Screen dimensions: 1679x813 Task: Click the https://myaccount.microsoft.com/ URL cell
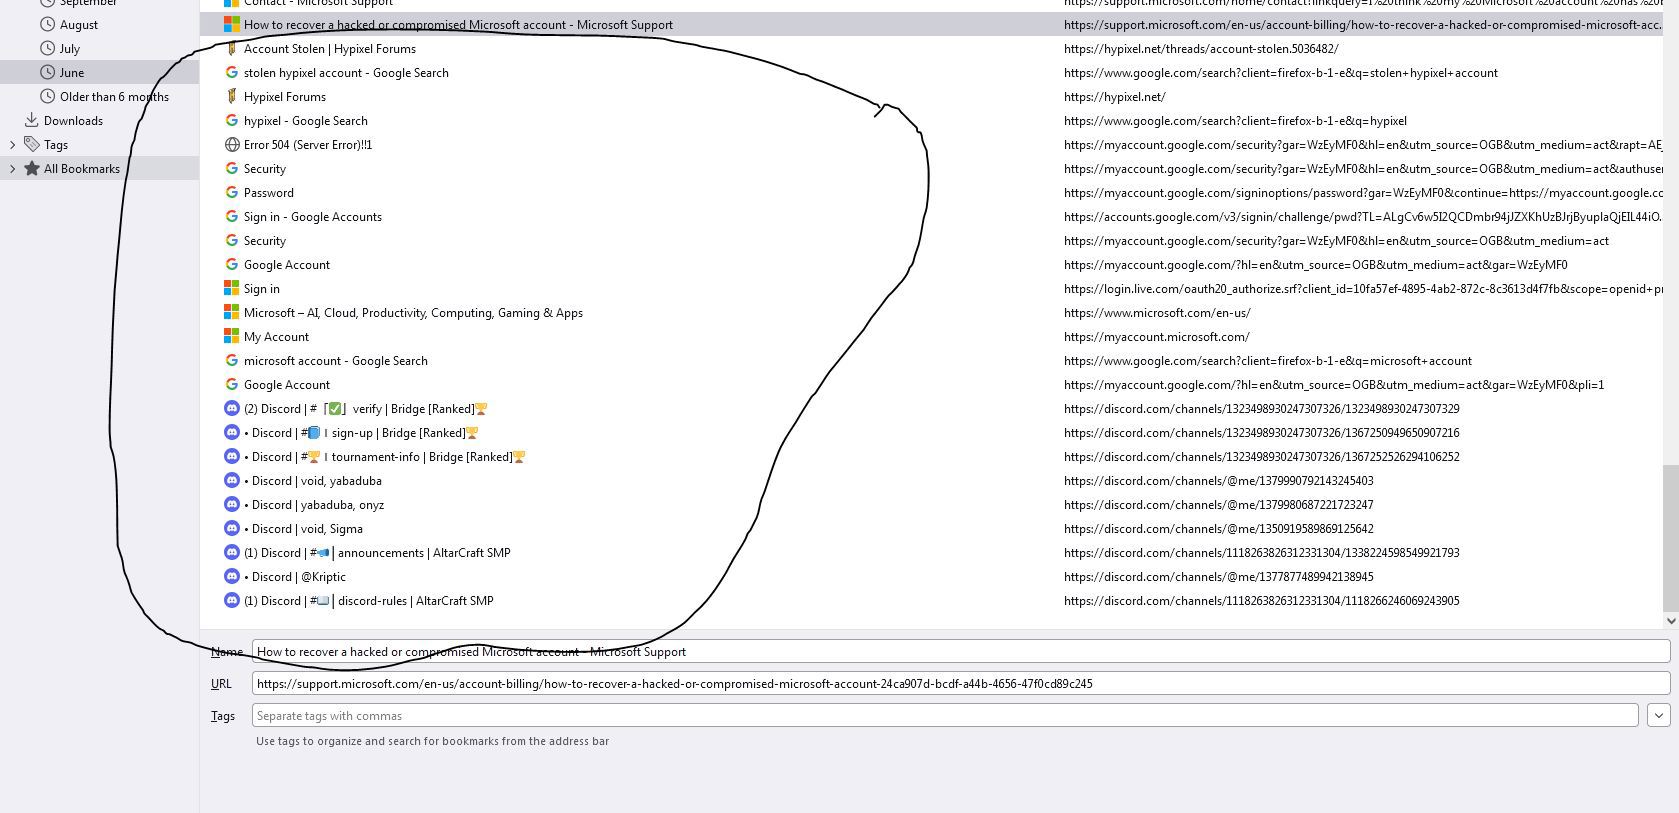[x=1157, y=336]
